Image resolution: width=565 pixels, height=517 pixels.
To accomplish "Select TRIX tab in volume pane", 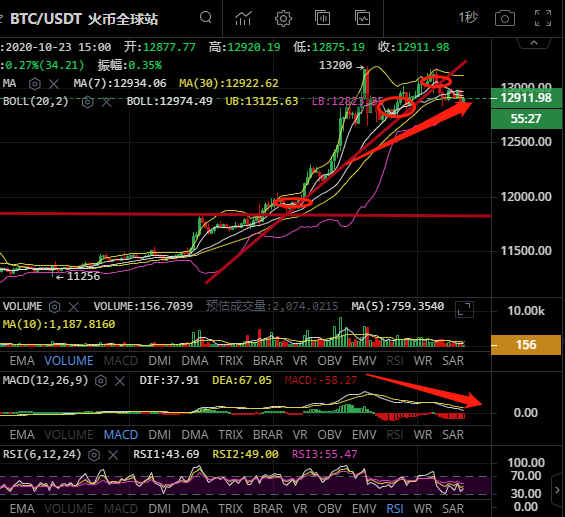I will click(x=231, y=361).
